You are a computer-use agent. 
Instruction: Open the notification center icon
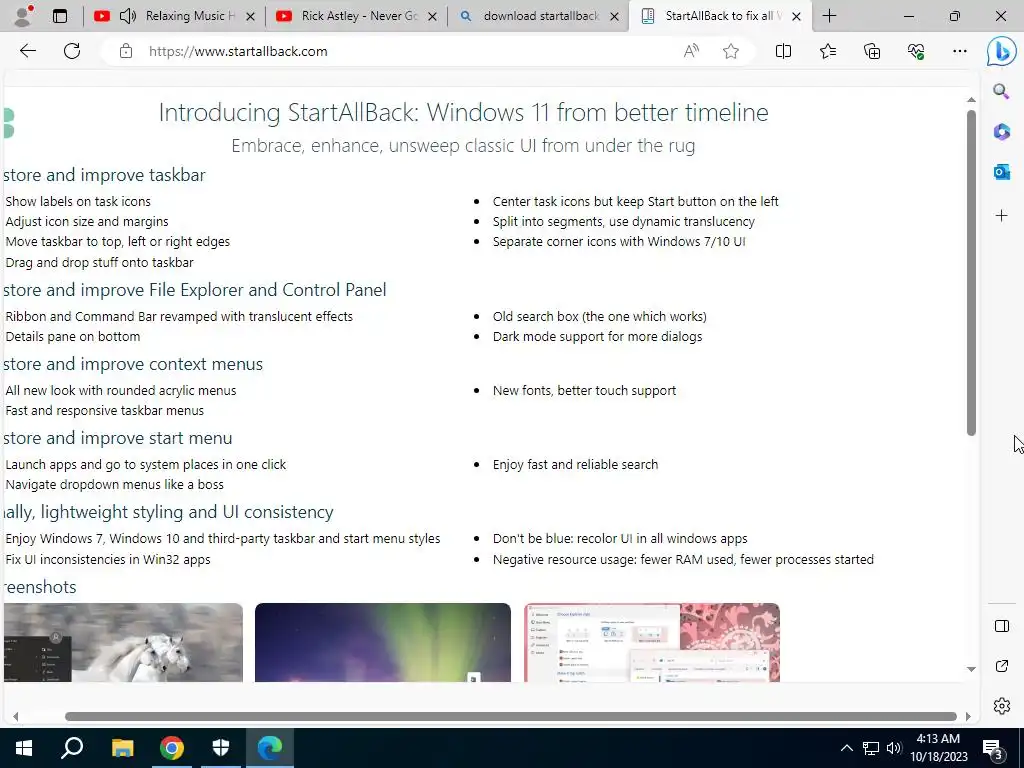click(x=993, y=749)
